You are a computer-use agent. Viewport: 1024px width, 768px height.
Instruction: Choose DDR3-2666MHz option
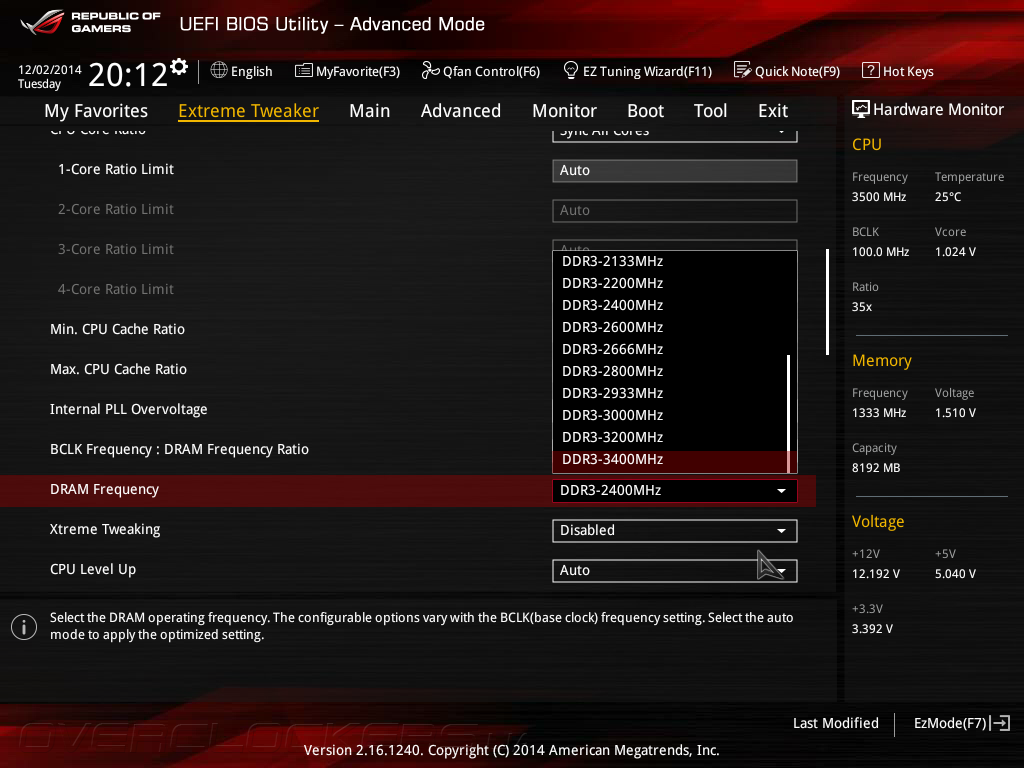point(670,349)
